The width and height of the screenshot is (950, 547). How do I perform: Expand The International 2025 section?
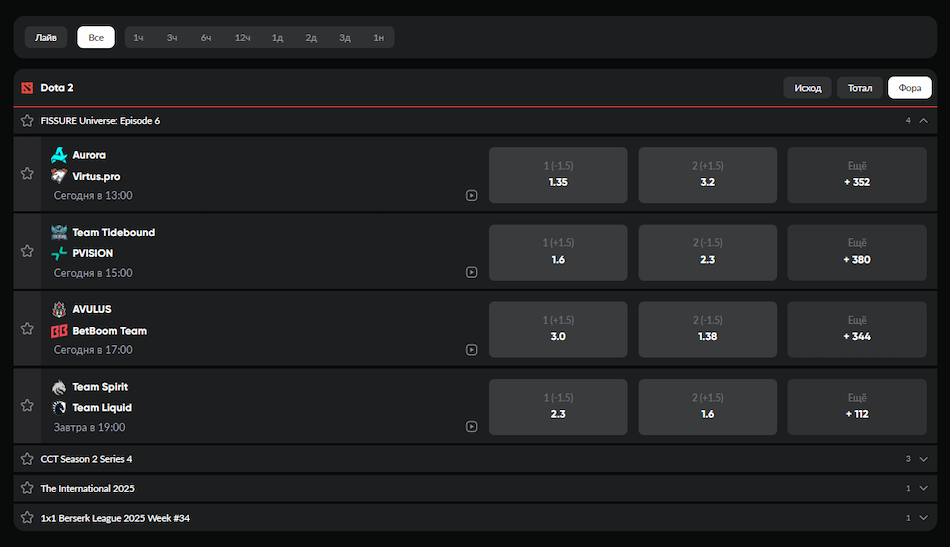coord(923,488)
